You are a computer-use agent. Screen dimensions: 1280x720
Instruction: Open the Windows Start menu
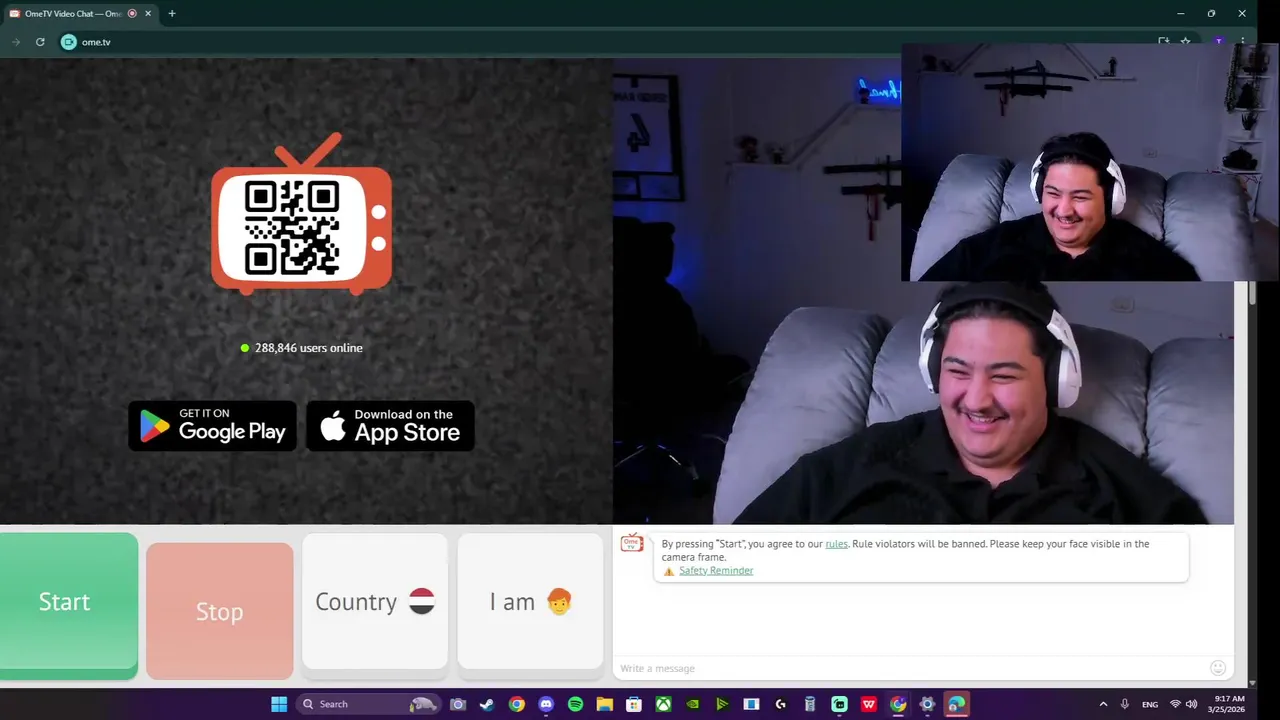pos(279,704)
